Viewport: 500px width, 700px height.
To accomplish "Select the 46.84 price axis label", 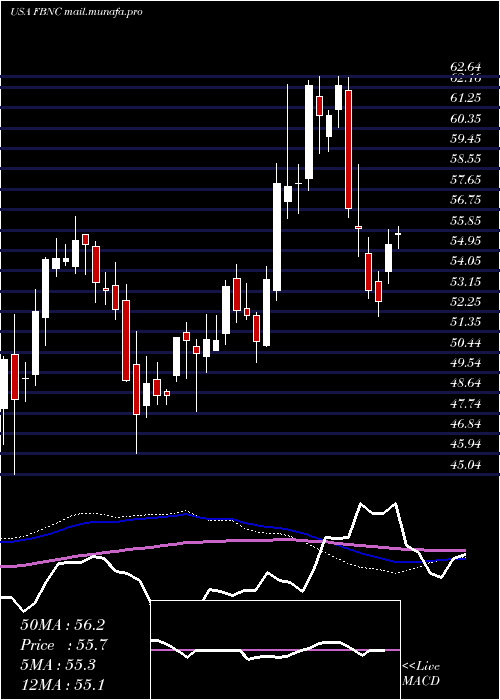I will 466,424.
